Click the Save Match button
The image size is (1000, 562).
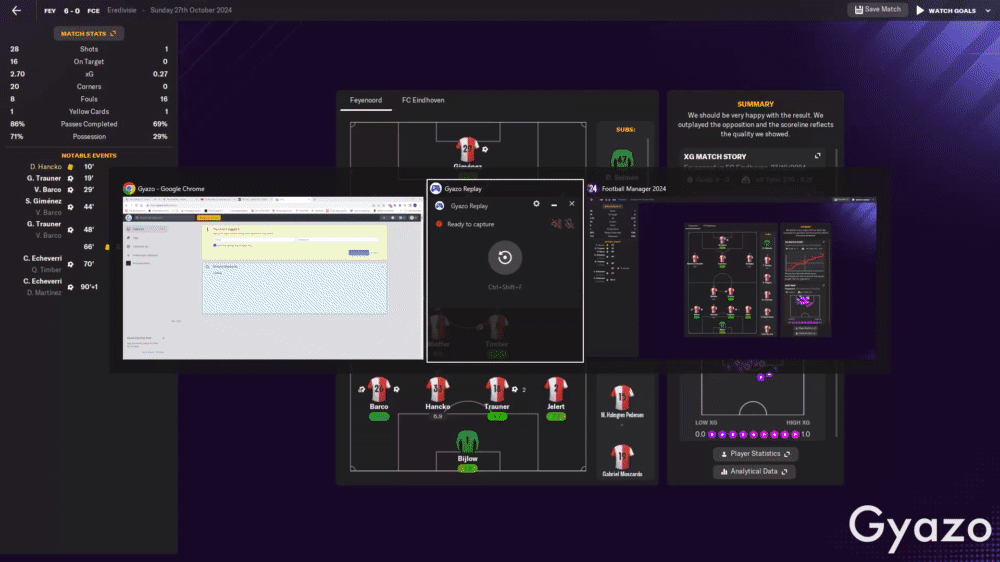[878, 10]
